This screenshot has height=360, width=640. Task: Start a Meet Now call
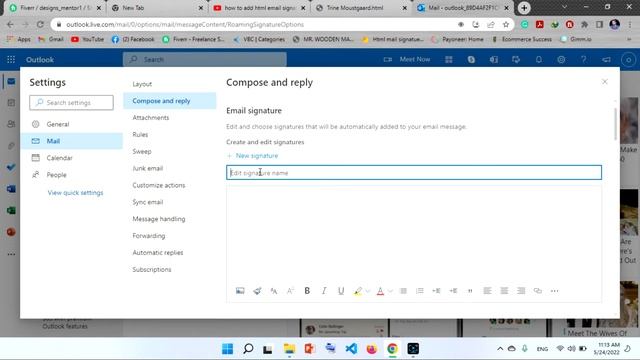(407, 60)
